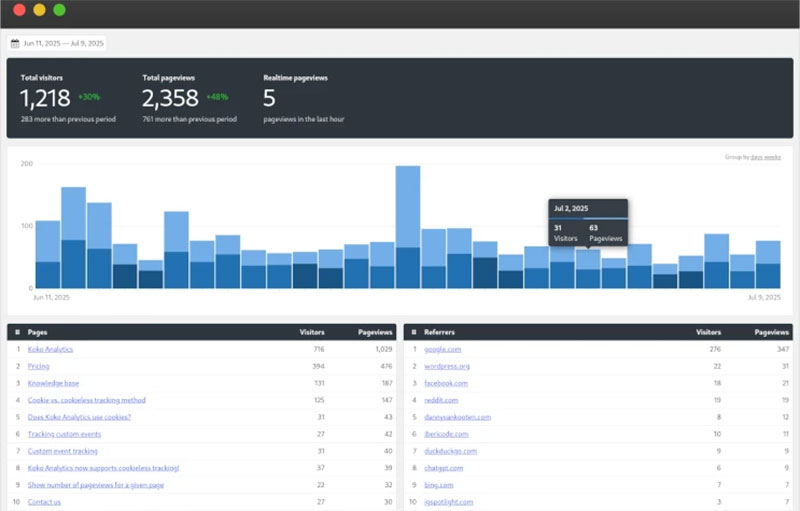Click the 276 visitors cell for google.com

715,349
